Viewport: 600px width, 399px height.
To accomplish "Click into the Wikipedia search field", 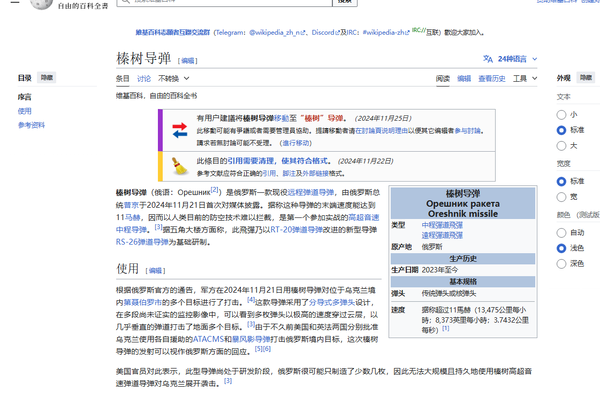I will click(x=225, y=2).
